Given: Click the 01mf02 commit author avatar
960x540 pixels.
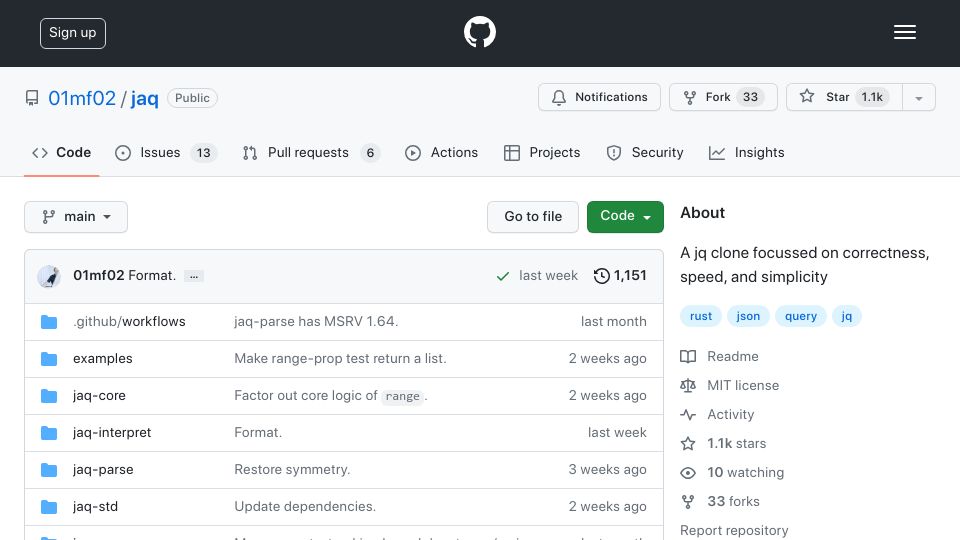Looking at the screenshot, I should (49, 276).
